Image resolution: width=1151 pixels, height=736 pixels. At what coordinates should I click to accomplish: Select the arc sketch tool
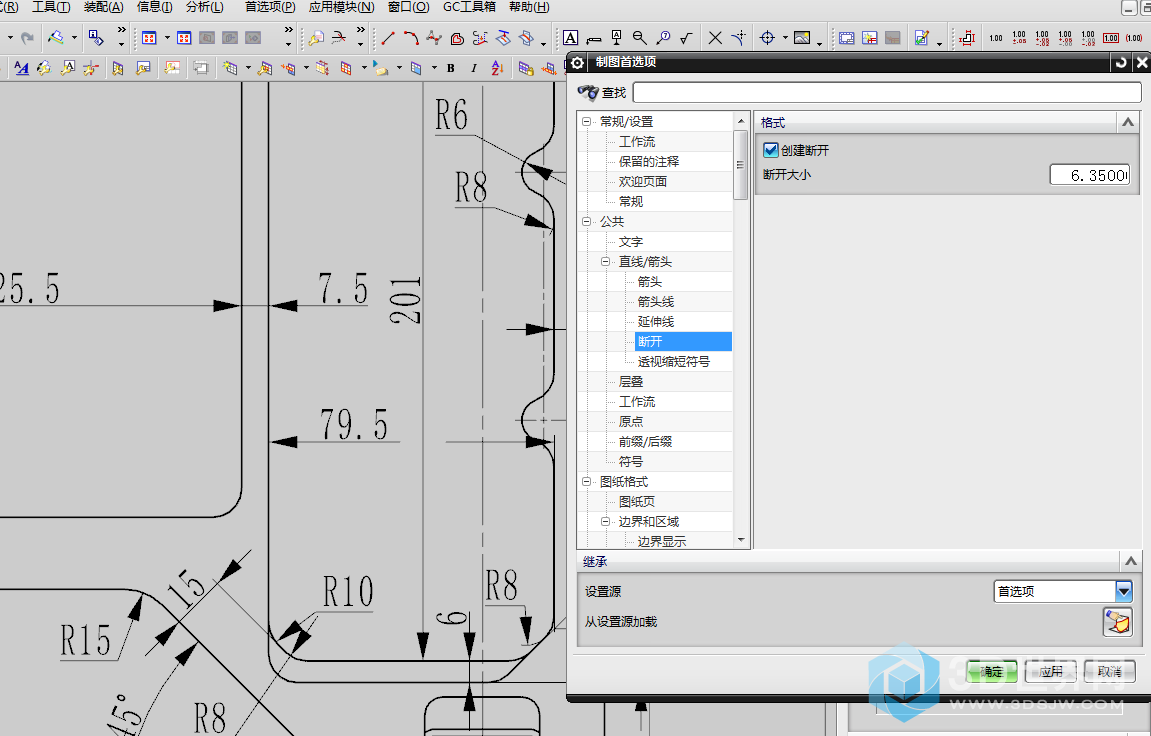(x=411, y=37)
